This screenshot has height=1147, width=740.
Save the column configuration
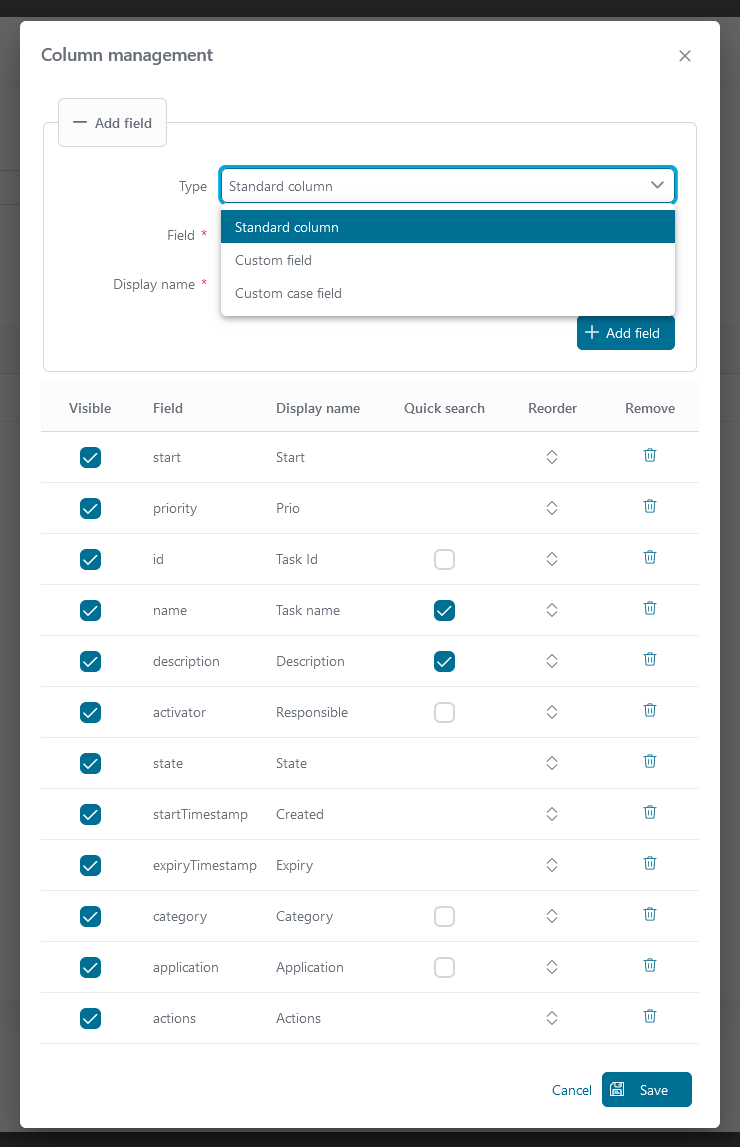tap(646, 1090)
